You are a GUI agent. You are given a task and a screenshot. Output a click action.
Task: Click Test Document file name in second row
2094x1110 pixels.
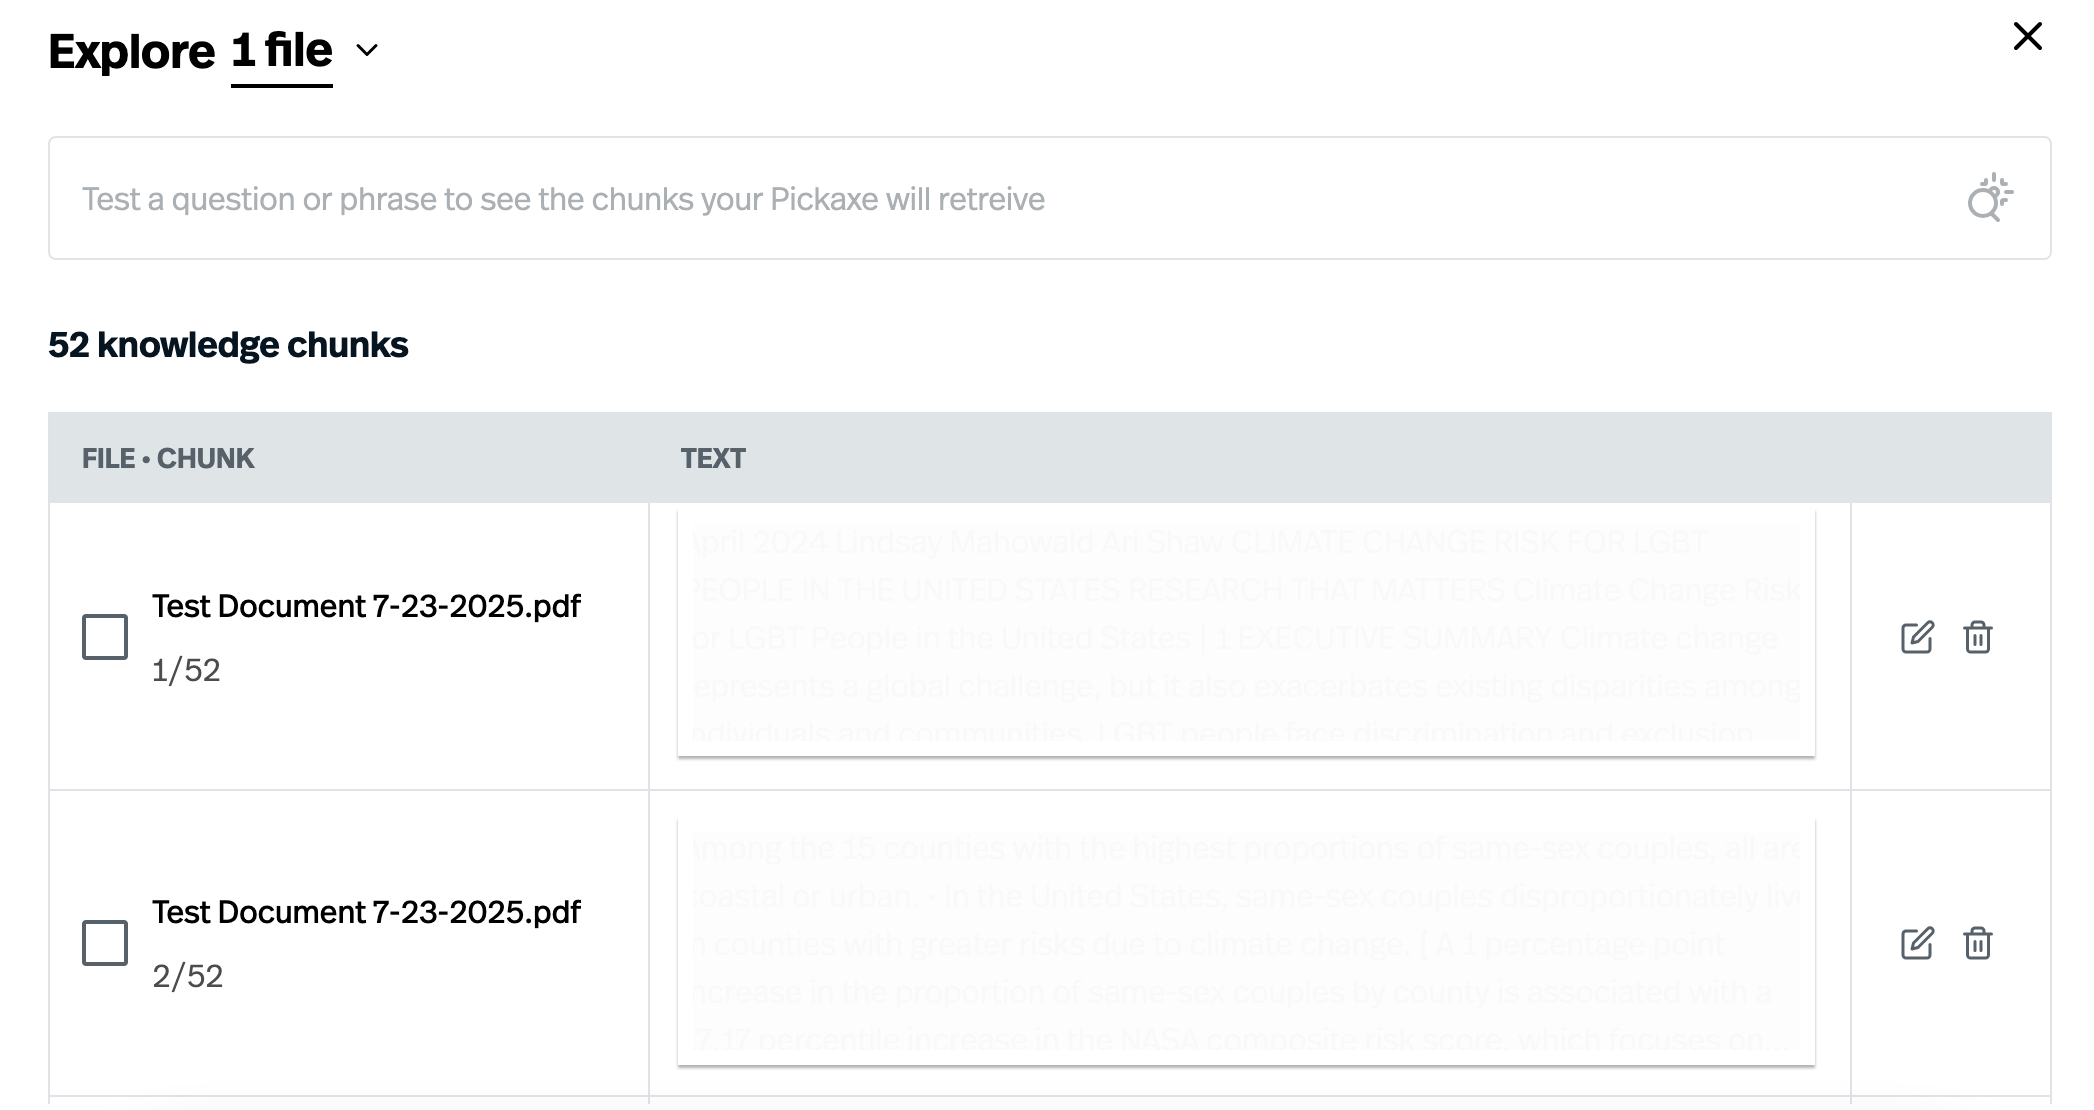pyautogui.click(x=366, y=912)
